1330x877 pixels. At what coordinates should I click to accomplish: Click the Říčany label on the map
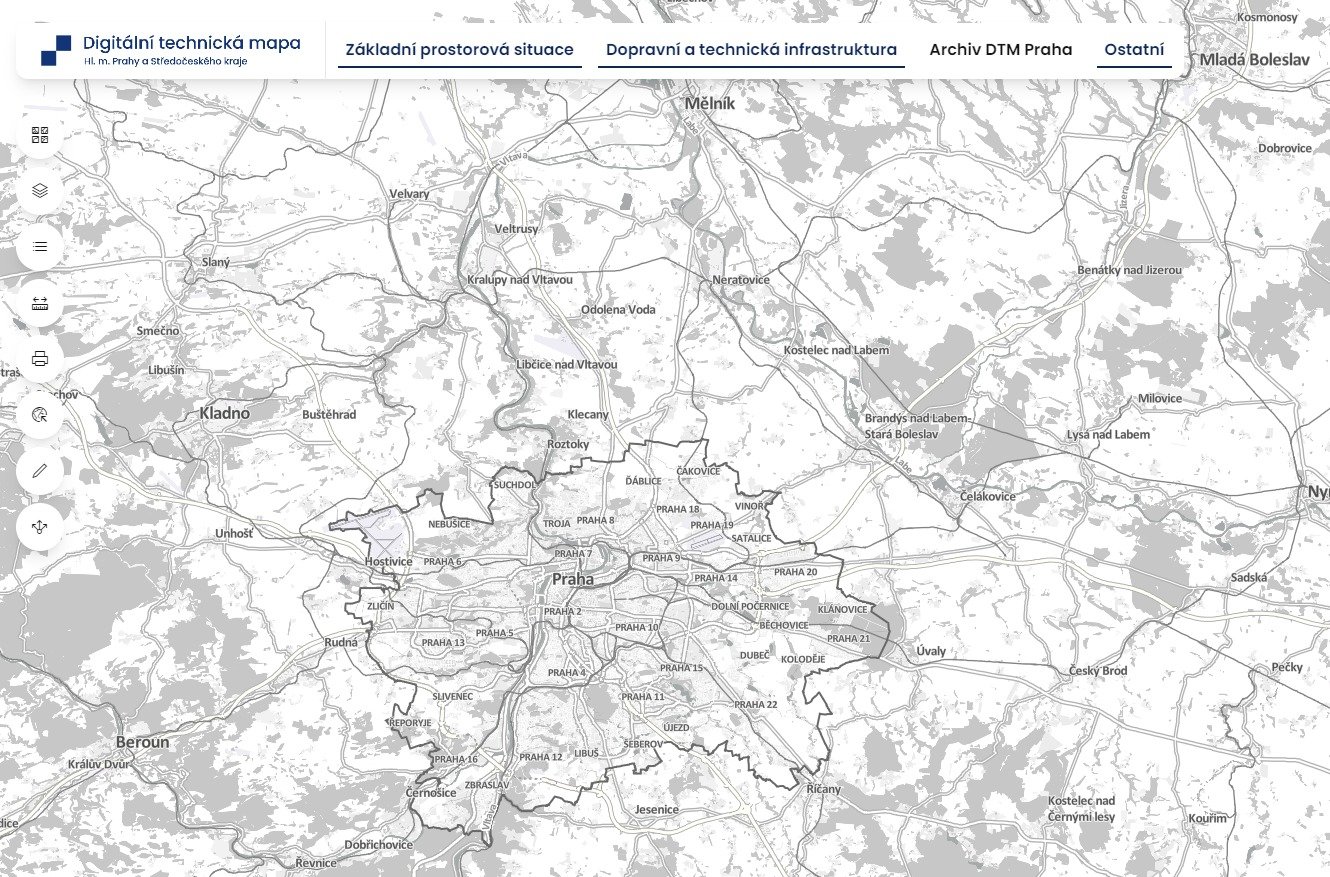[x=823, y=790]
